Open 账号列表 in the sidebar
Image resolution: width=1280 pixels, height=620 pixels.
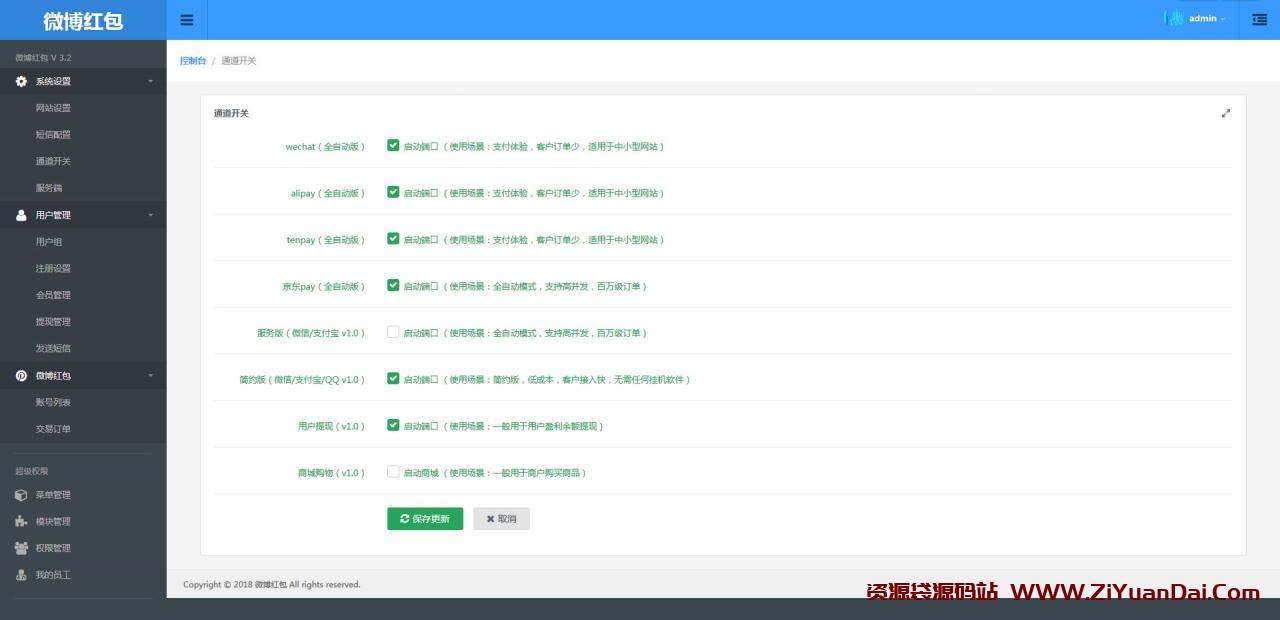click(x=53, y=402)
